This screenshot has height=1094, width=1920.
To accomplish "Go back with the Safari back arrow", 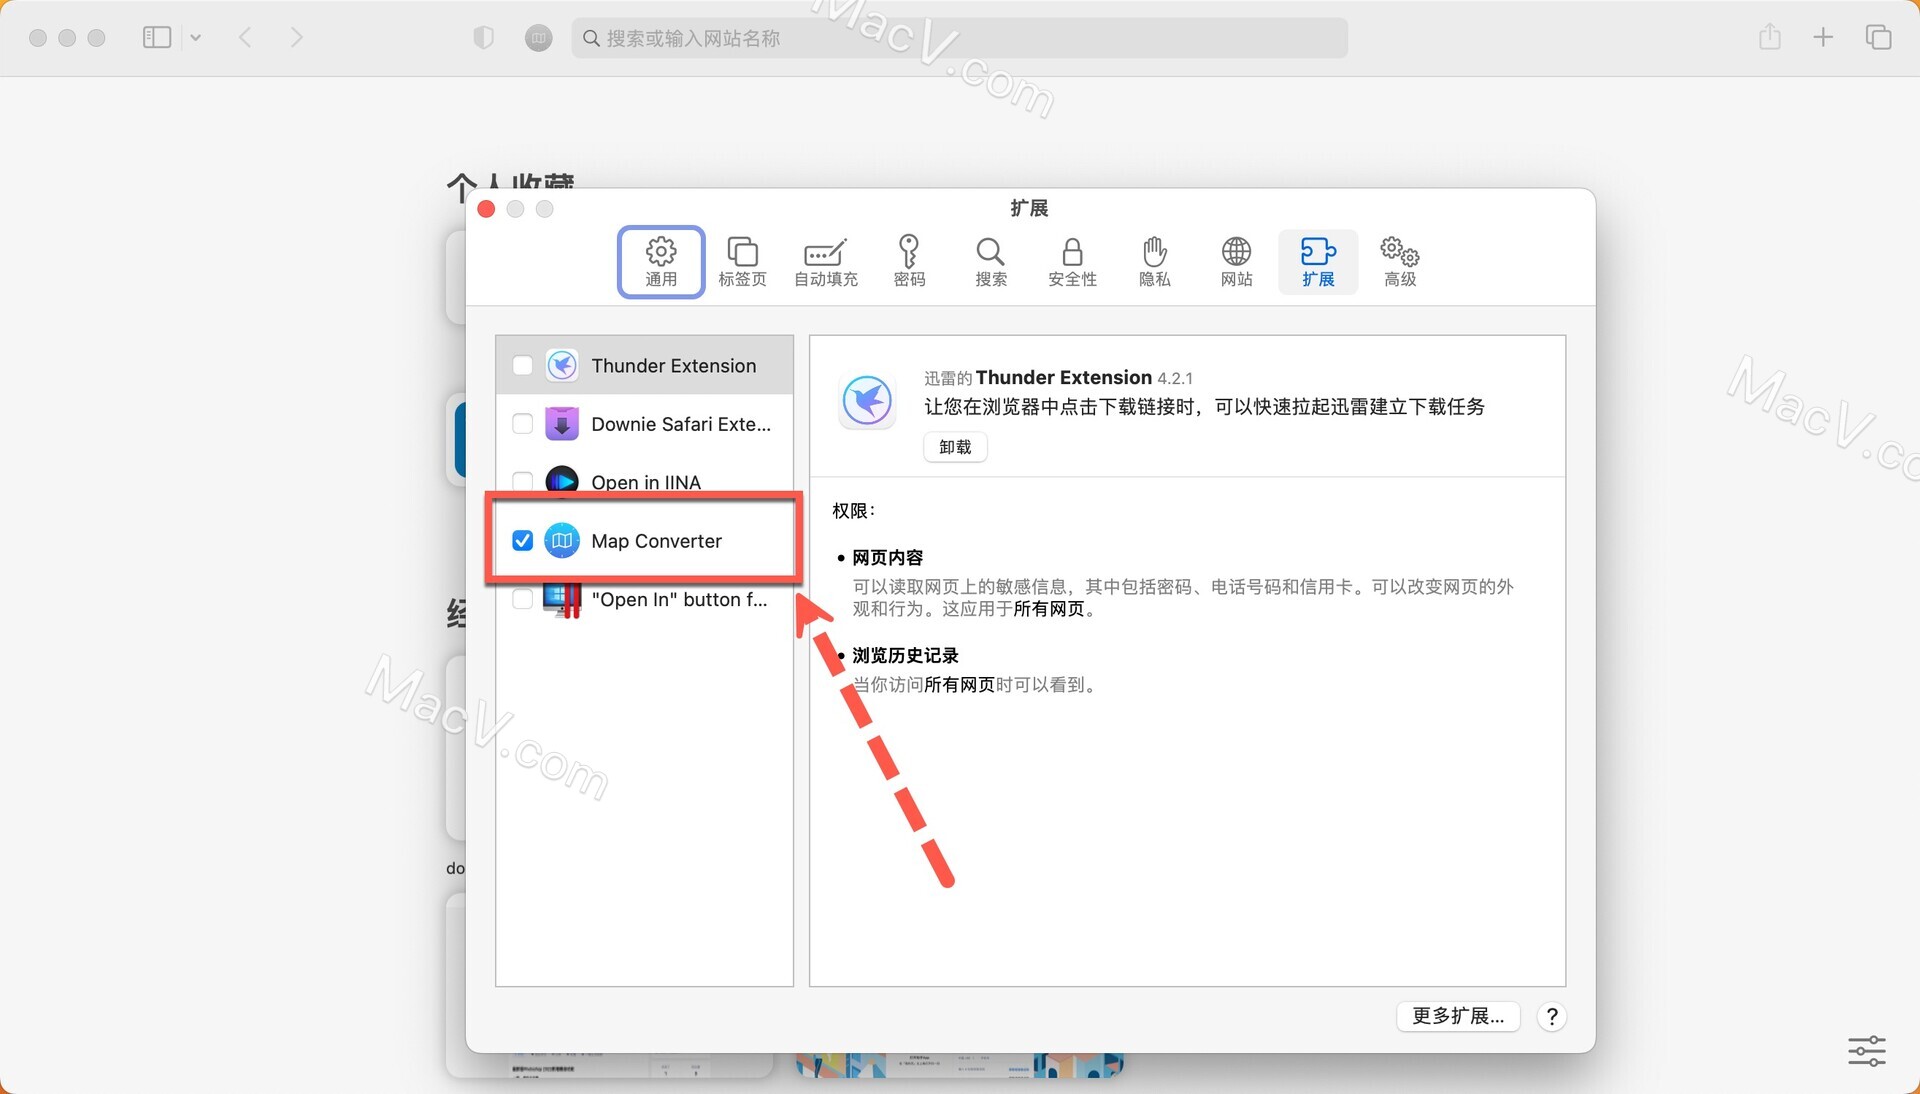I will (x=246, y=38).
